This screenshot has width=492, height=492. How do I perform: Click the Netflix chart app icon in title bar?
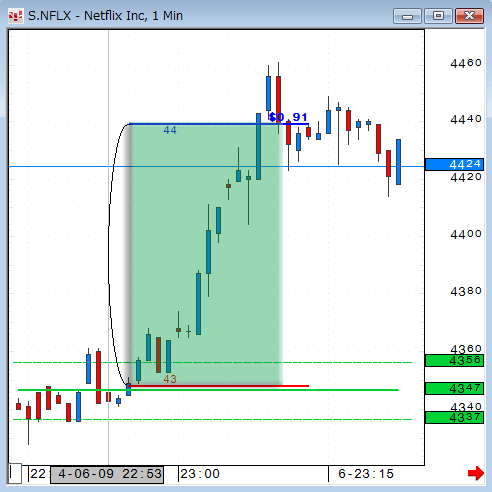pyautogui.click(x=16, y=16)
